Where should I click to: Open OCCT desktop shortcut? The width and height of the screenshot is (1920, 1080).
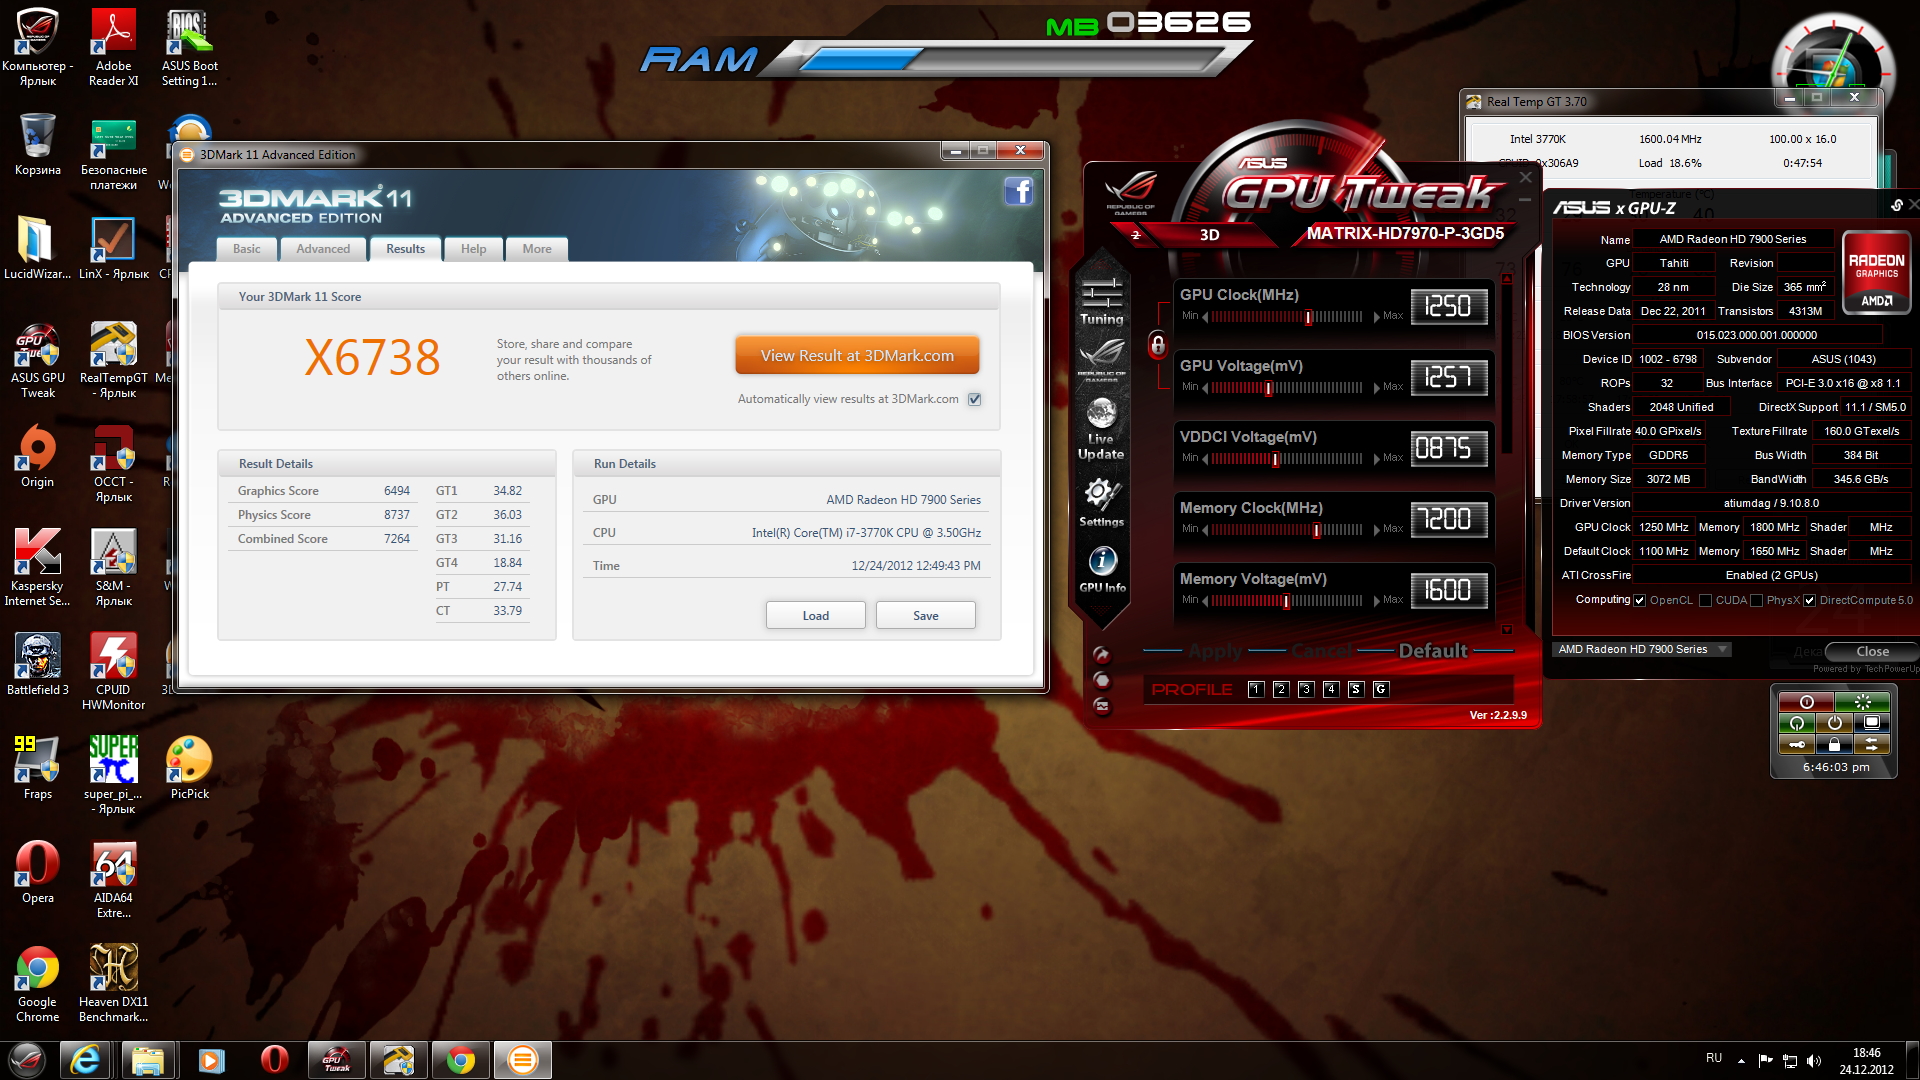[x=114, y=464]
